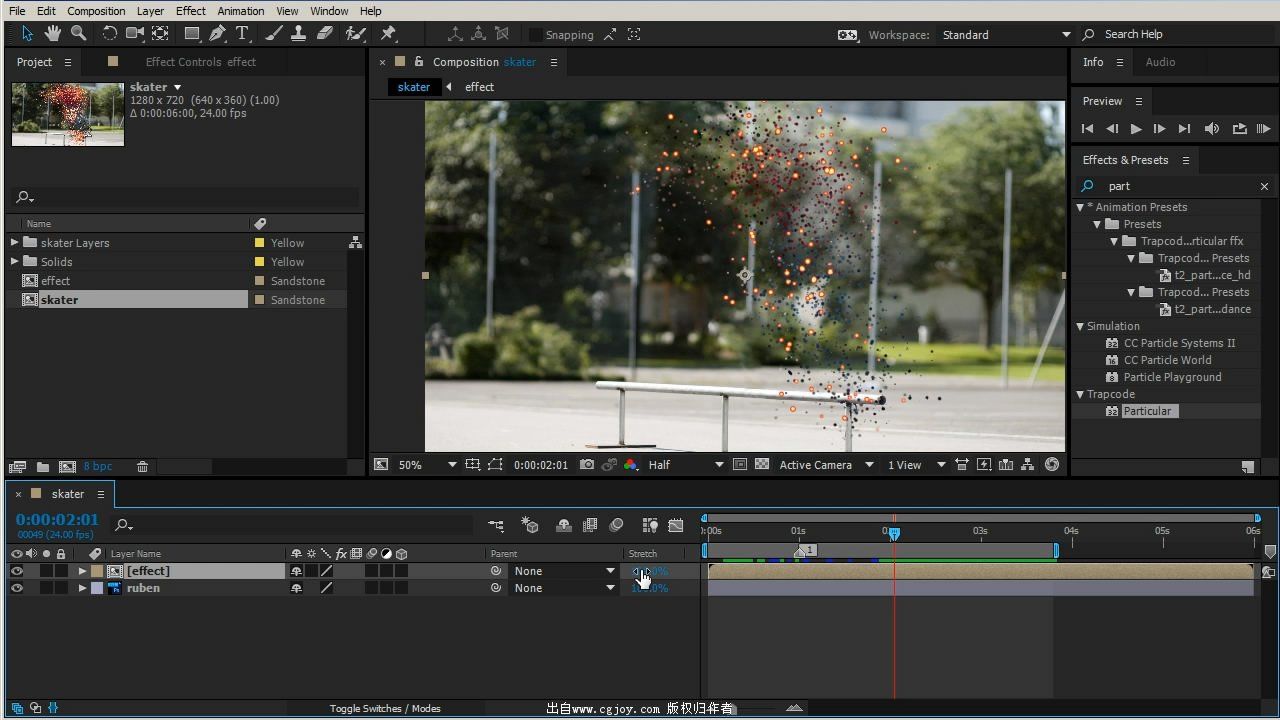Toggle transparency grid in viewer
Image resolution: width=1280 pixels, height=720 pixels.
pos(762,465)
